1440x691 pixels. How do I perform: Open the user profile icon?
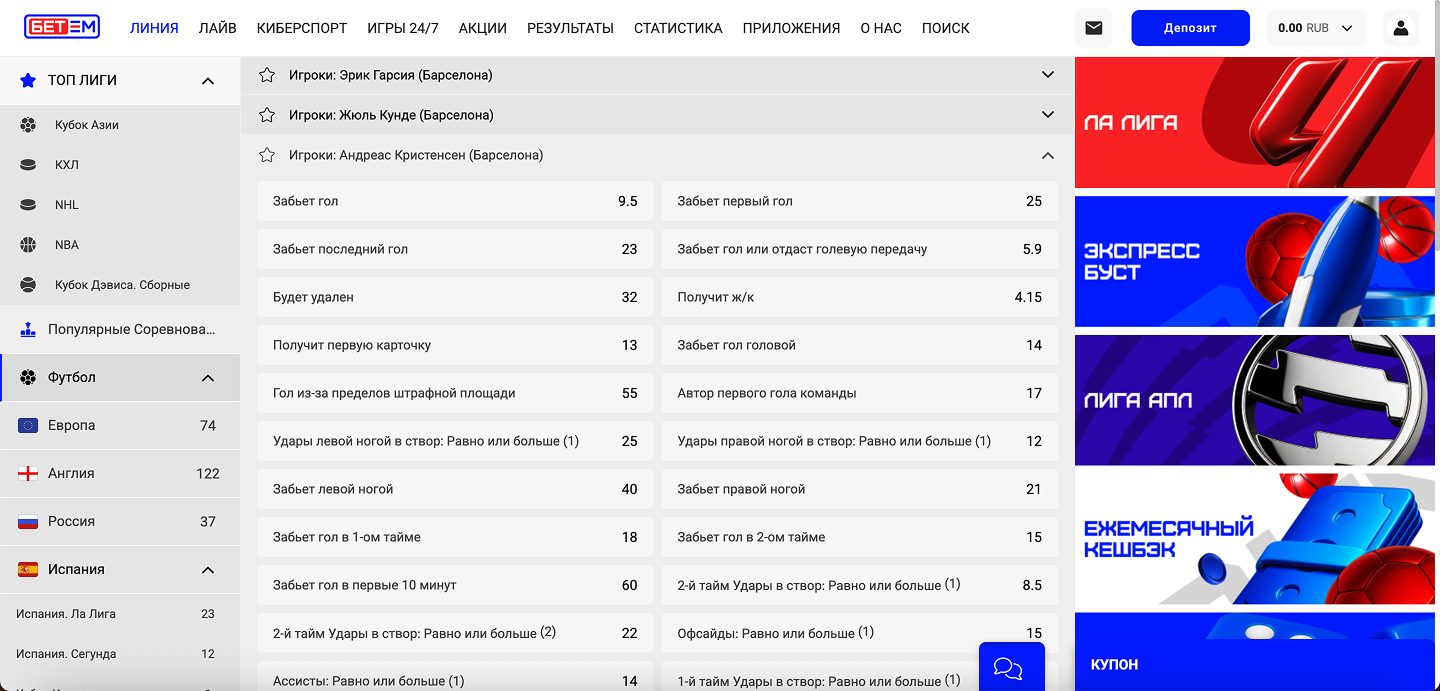[x=1400, y=28]
